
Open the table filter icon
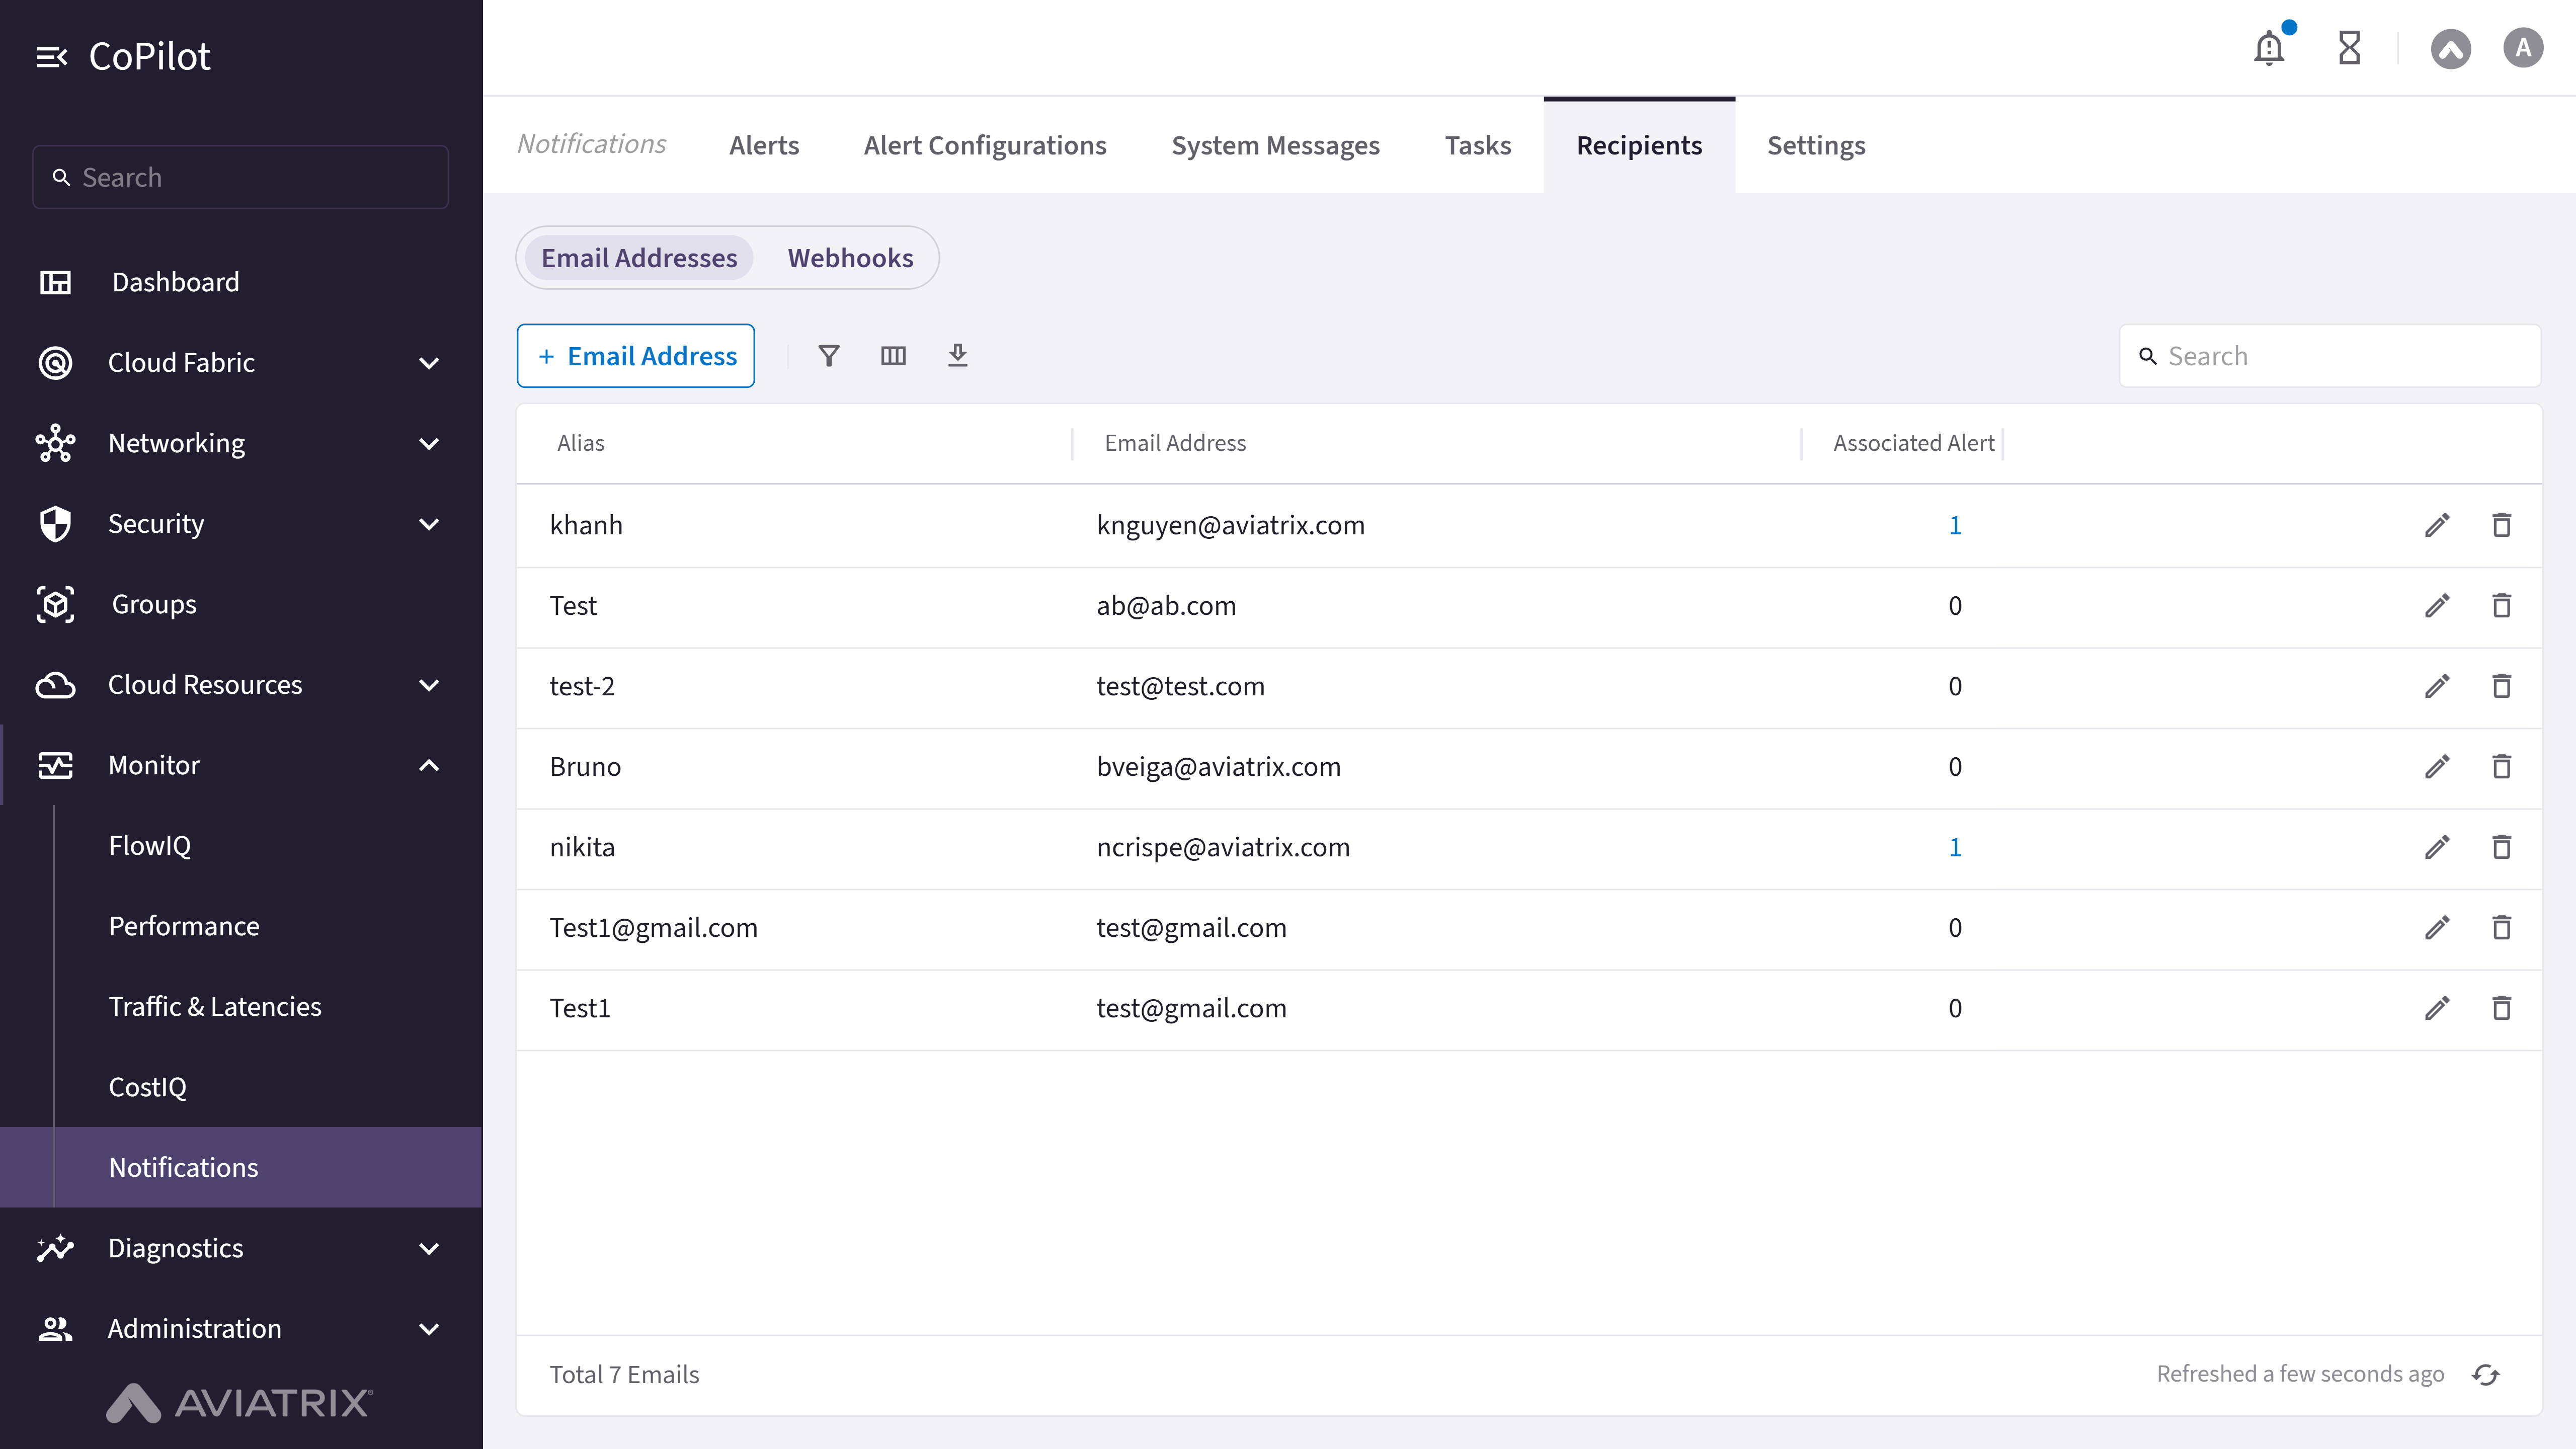click(829, 356)
